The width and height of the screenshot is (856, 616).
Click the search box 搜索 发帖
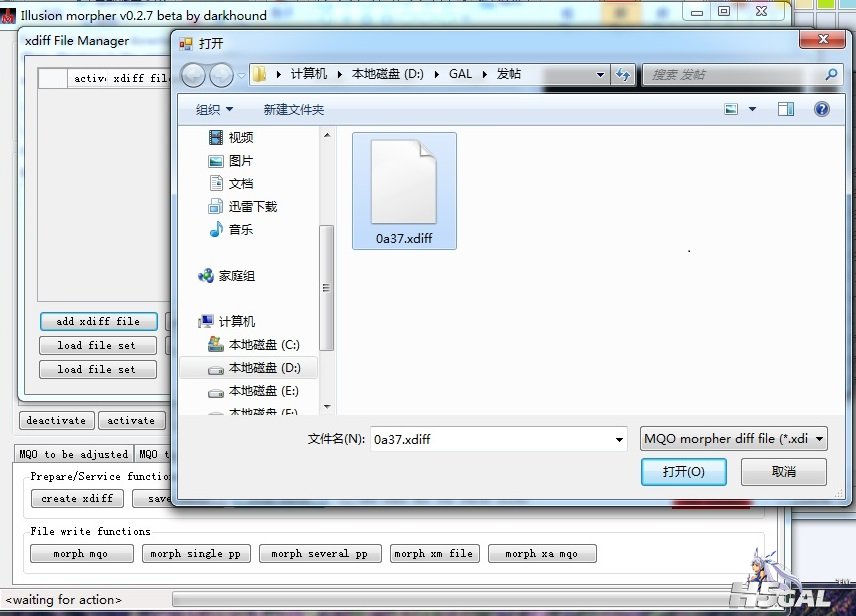pyautogui.click(x=735, y=75)
